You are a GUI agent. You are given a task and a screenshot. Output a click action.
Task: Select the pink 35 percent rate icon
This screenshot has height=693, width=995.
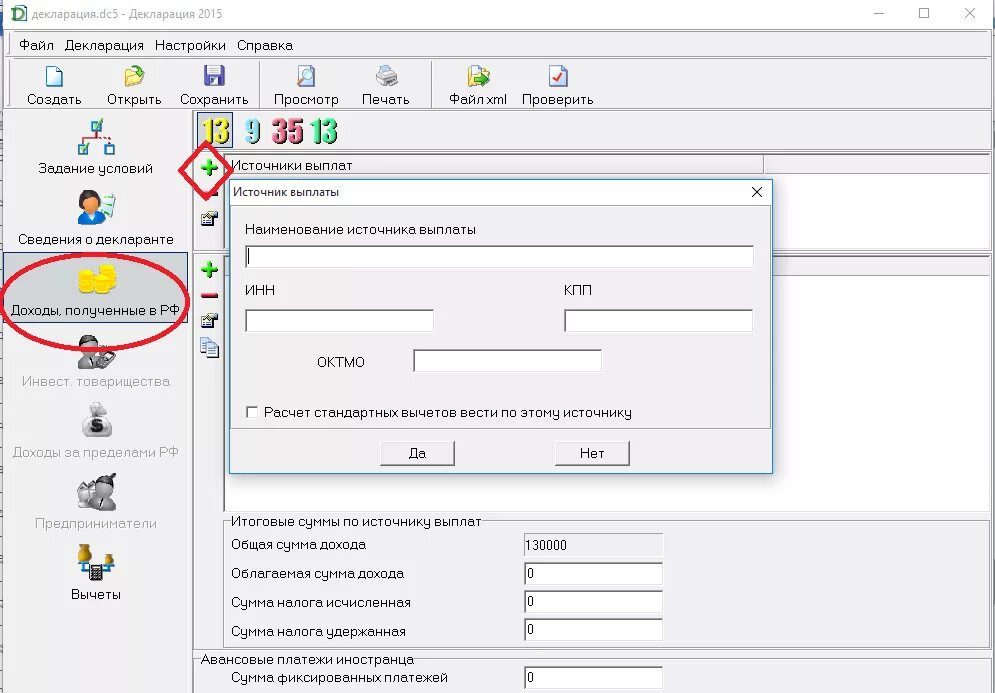[287, 130]
